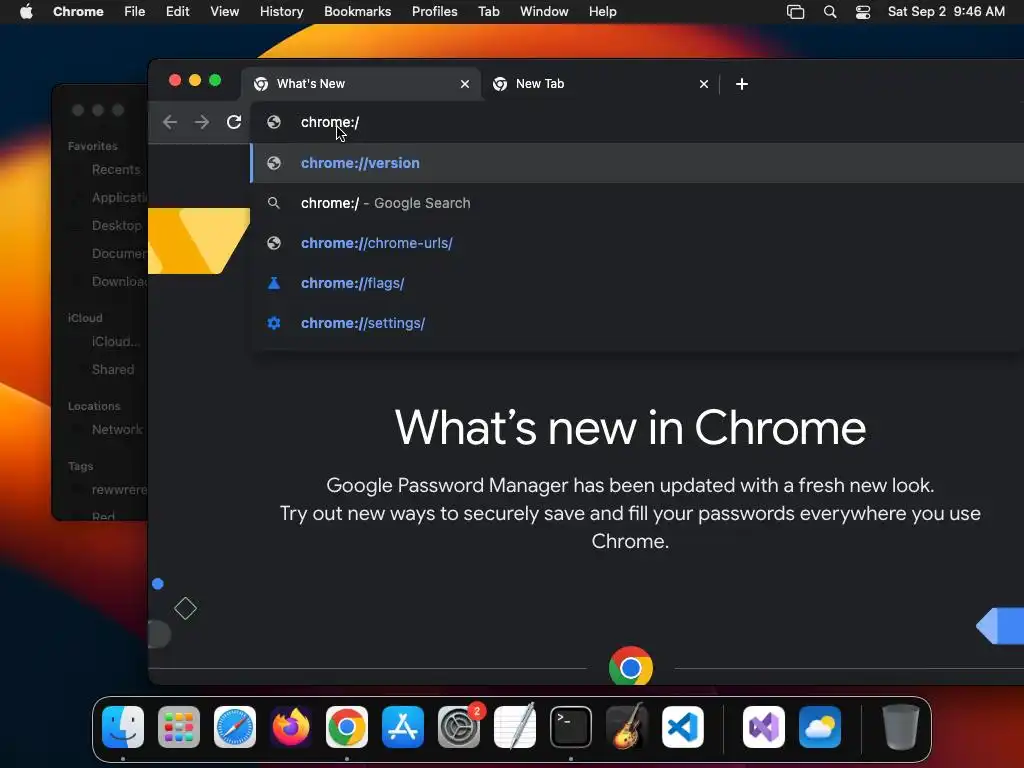Screen dimensions: 1024x768
Task: Open Spotlight search in the menu bar
Action: (x=830, y=12)
